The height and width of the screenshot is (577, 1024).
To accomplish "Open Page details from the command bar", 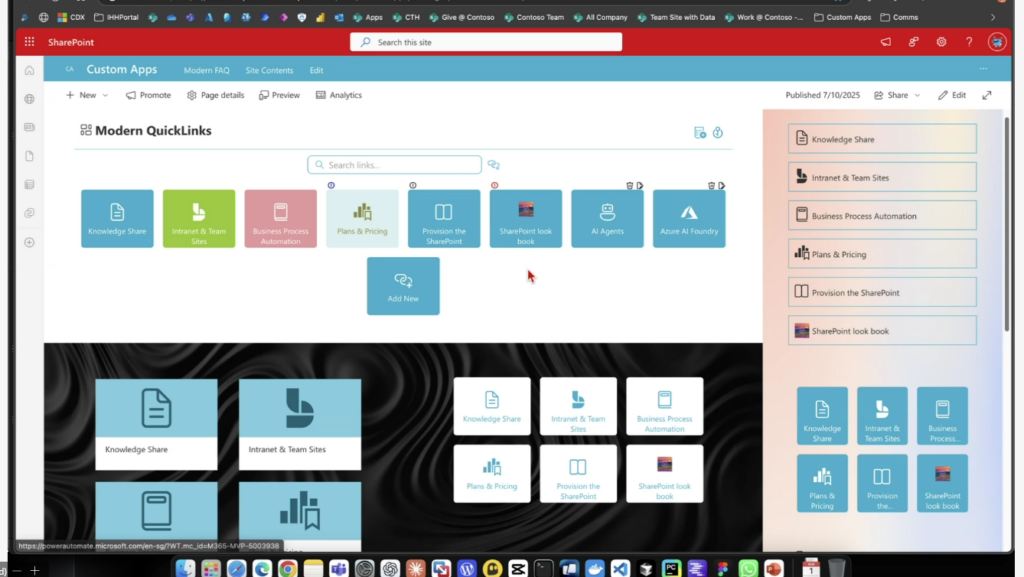I will pyautogui.click(x=216, y=95).
